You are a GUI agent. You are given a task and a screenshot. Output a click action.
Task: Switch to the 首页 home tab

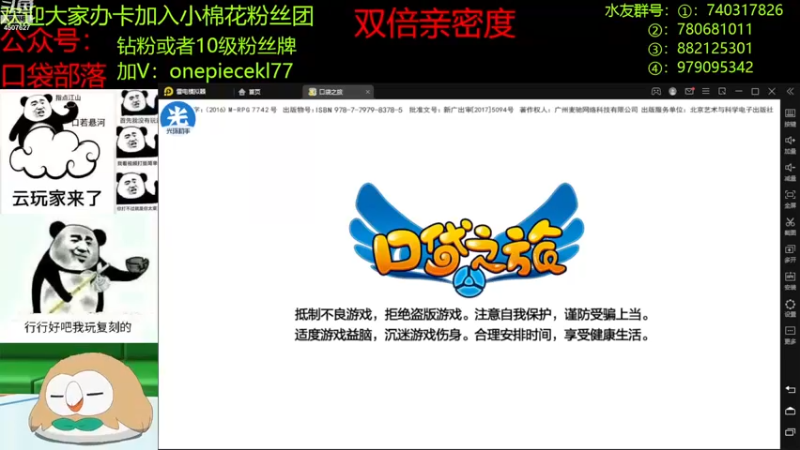249,92
